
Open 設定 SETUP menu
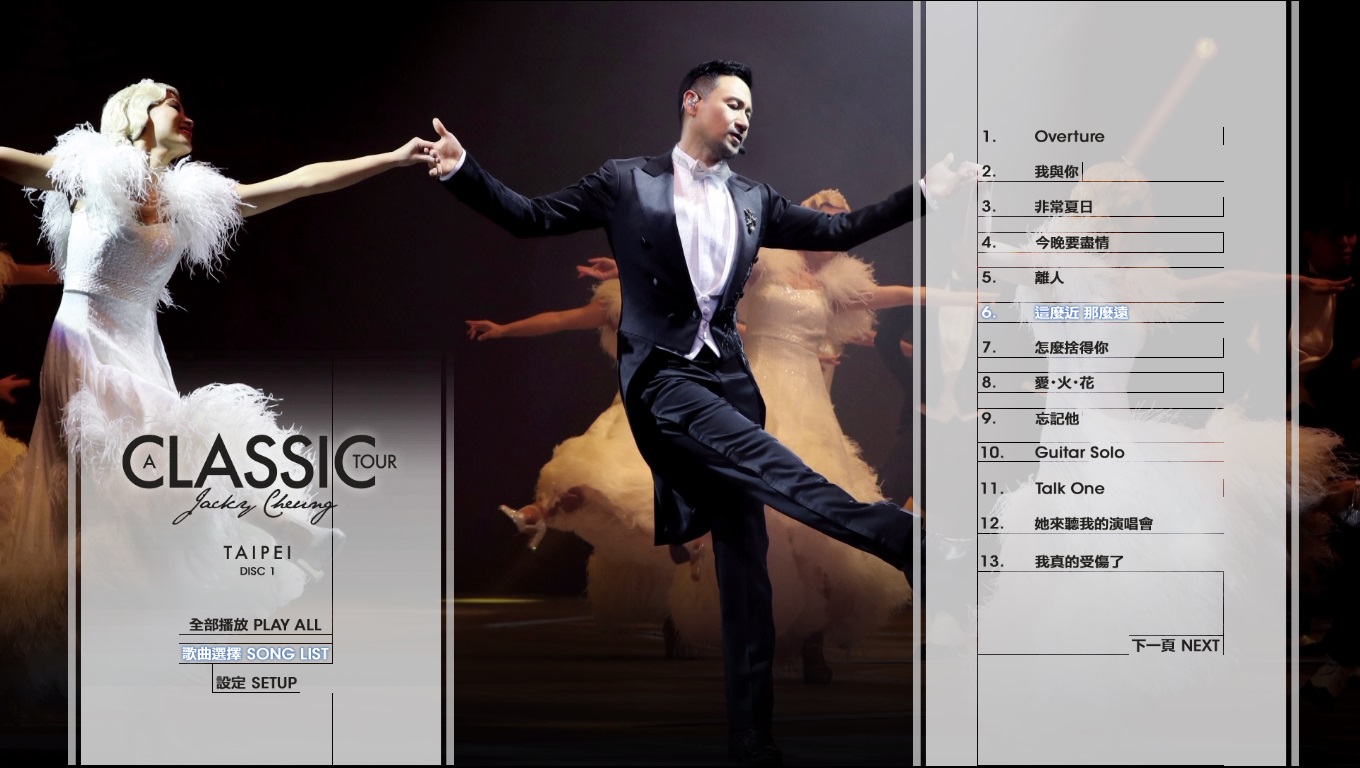pyautogui.click(x=256, y=683)
